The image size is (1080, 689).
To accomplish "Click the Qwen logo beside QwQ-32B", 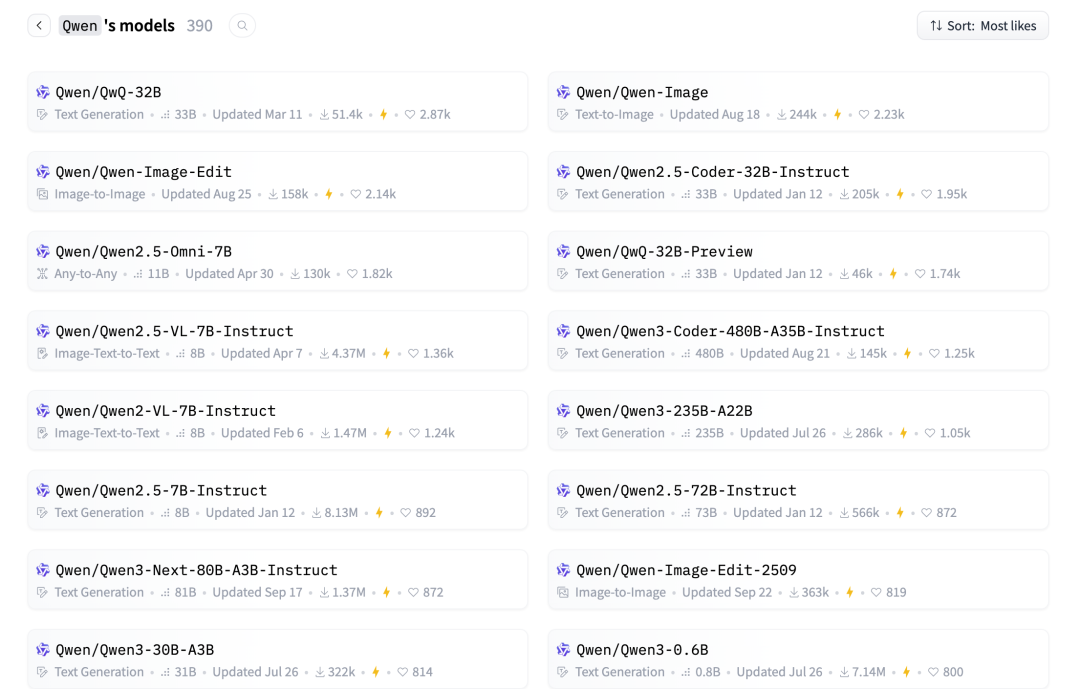I will coord(43,92).
